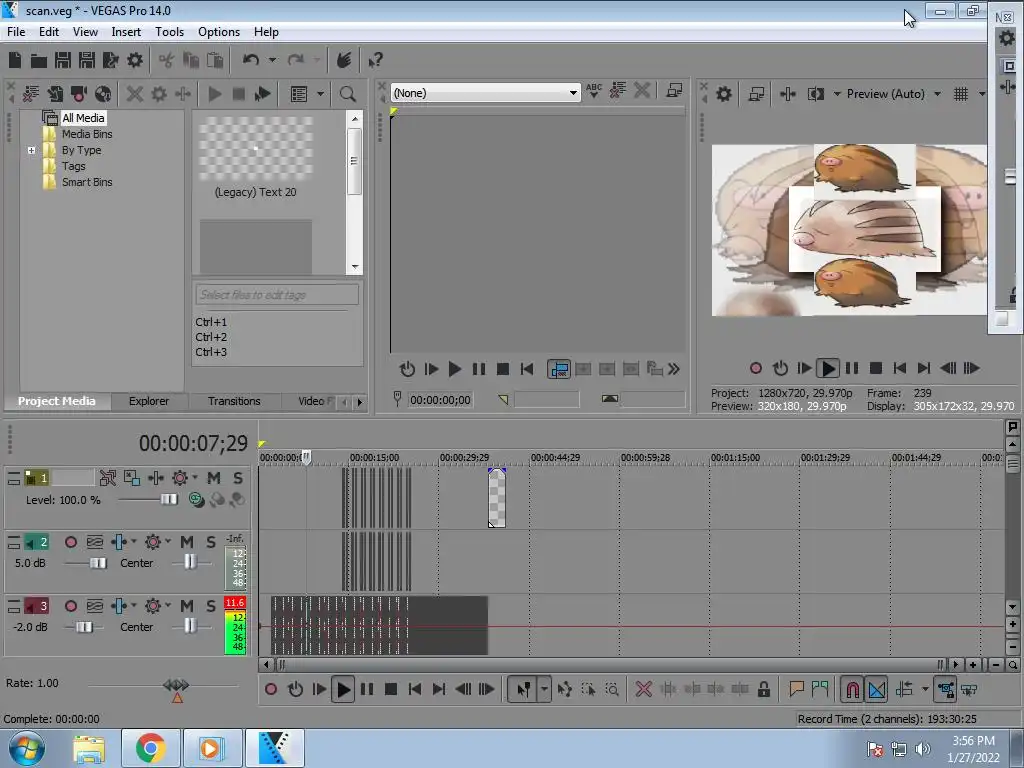This screenshot has width=1024, height=768.
Task: Expand the By Type folder
Action: coord(31,150)
